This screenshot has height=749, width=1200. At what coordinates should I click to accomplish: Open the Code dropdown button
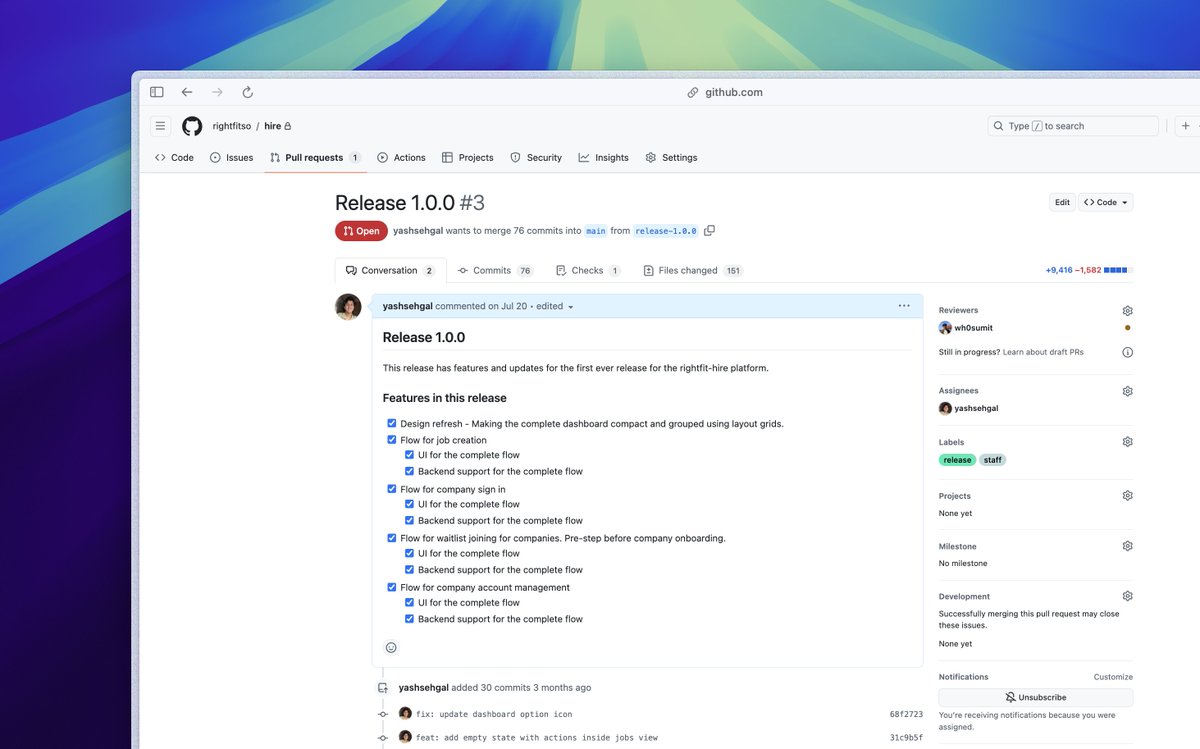(1106, 202)
